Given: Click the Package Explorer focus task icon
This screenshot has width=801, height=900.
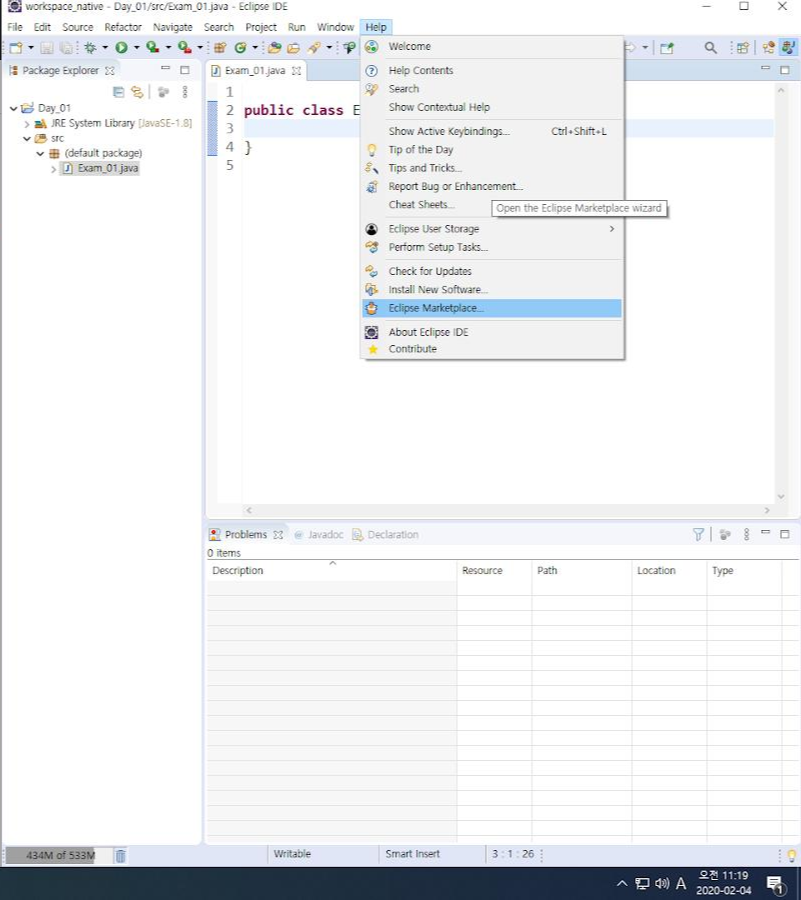Looking at the screenshot, I should tap(164, 92).
